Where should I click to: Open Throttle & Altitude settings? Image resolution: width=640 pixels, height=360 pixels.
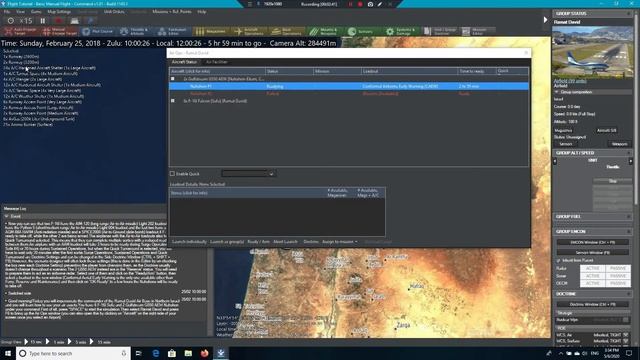[135, 31]
